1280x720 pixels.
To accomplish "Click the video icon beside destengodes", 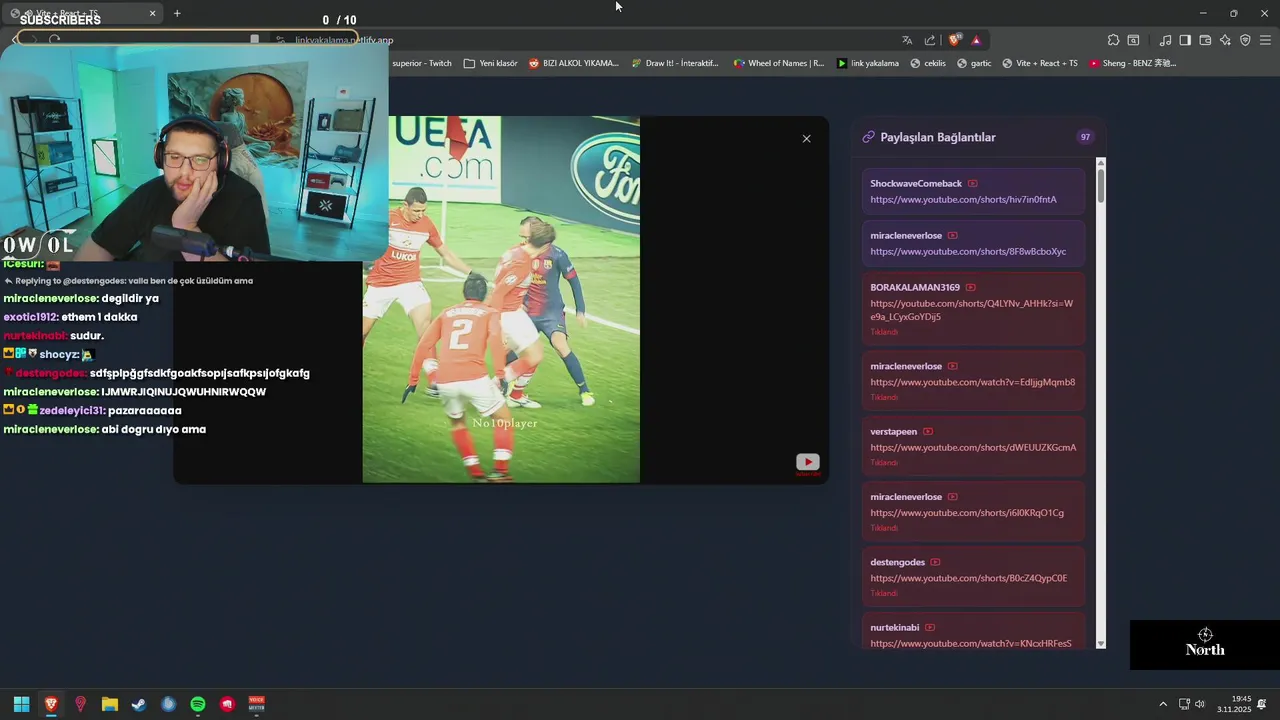I will (x=935, y=562).
